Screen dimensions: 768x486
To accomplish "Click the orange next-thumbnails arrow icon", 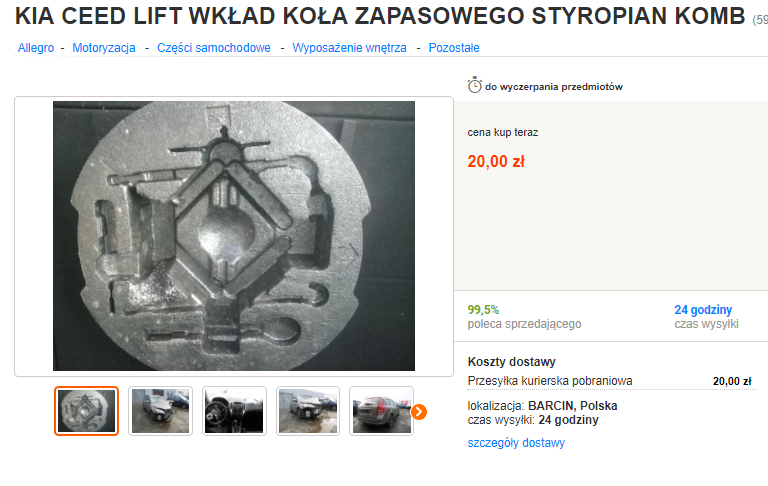I will point(419,412).
